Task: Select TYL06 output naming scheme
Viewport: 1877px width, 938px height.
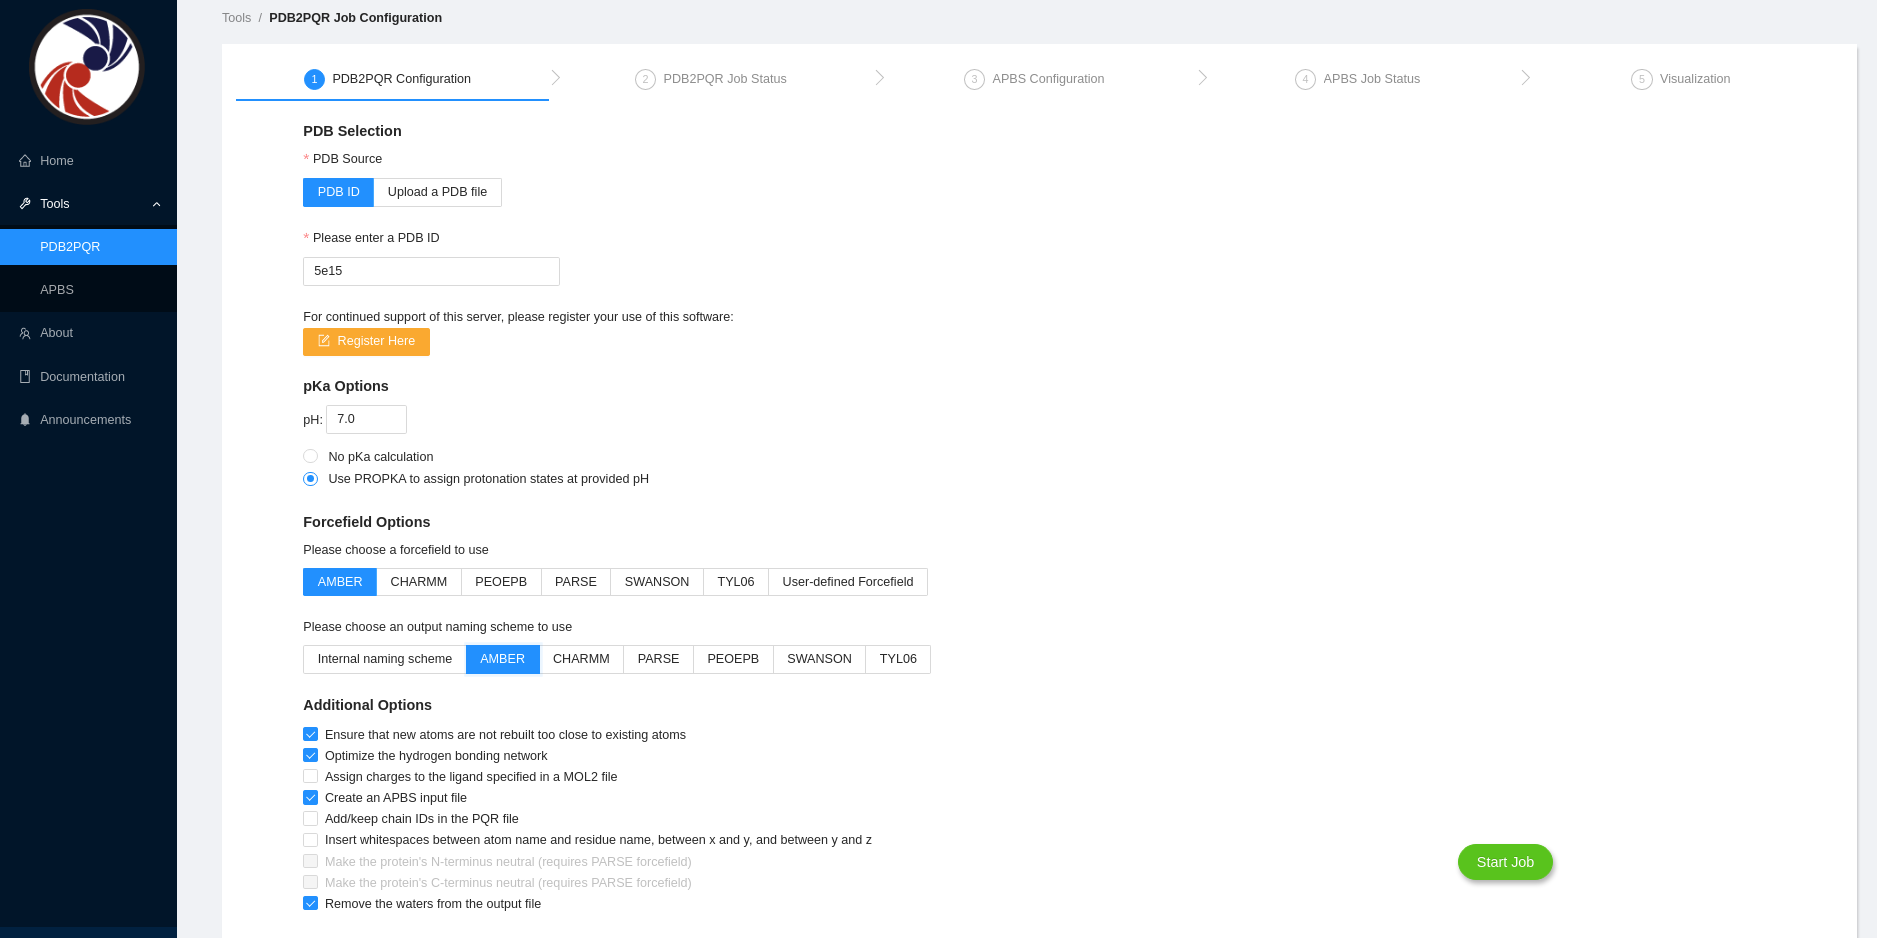Action: (x=898, y=659)
